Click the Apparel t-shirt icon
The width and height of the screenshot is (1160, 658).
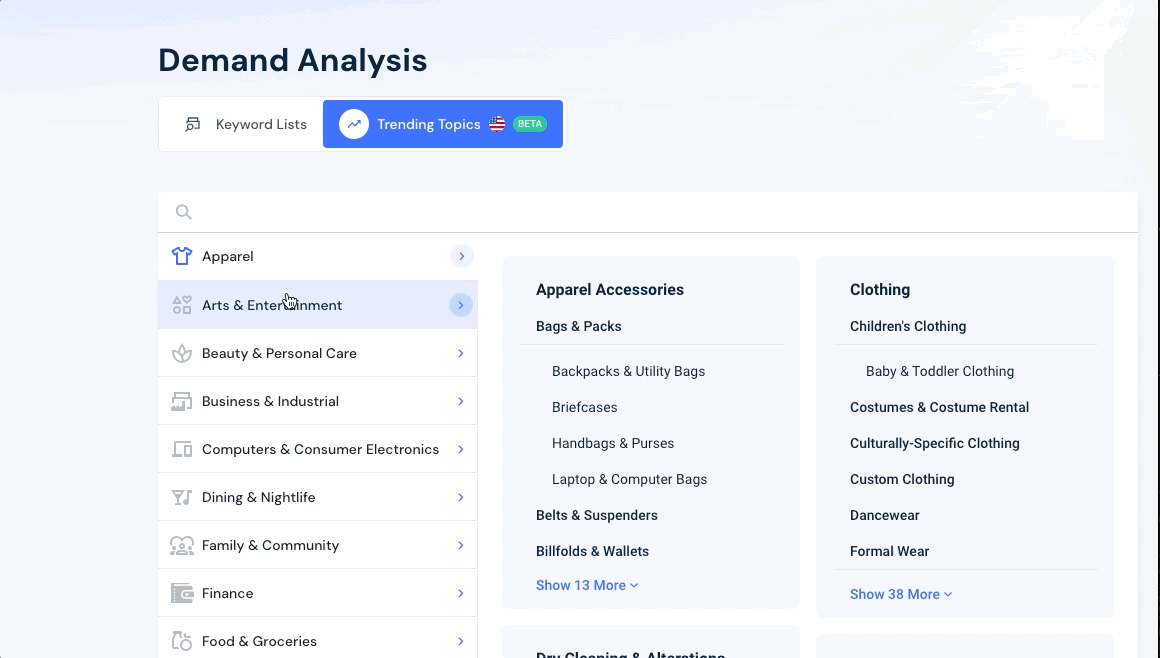pyautogui.click(x=181, y=256)
